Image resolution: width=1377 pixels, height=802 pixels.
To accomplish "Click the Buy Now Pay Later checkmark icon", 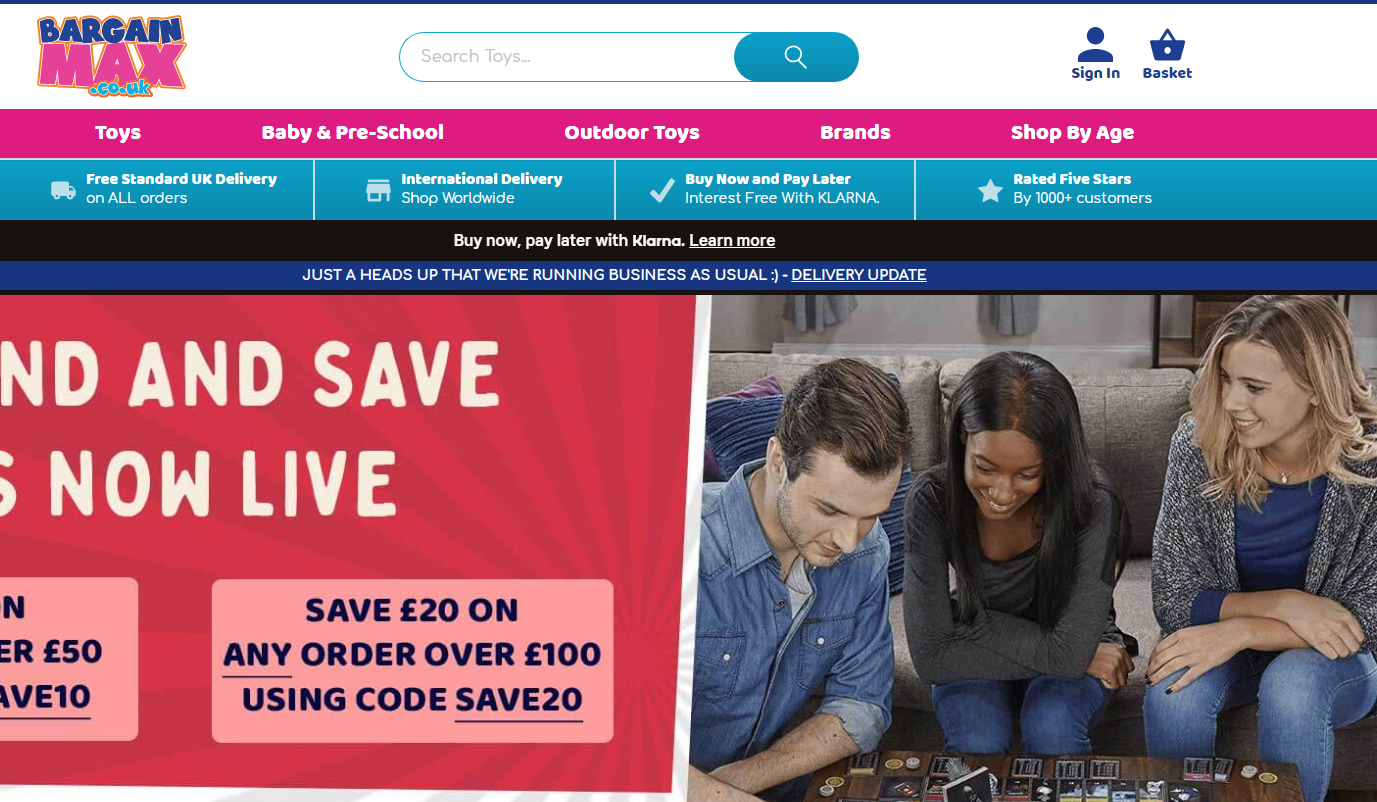I will (x=662, y=190).
